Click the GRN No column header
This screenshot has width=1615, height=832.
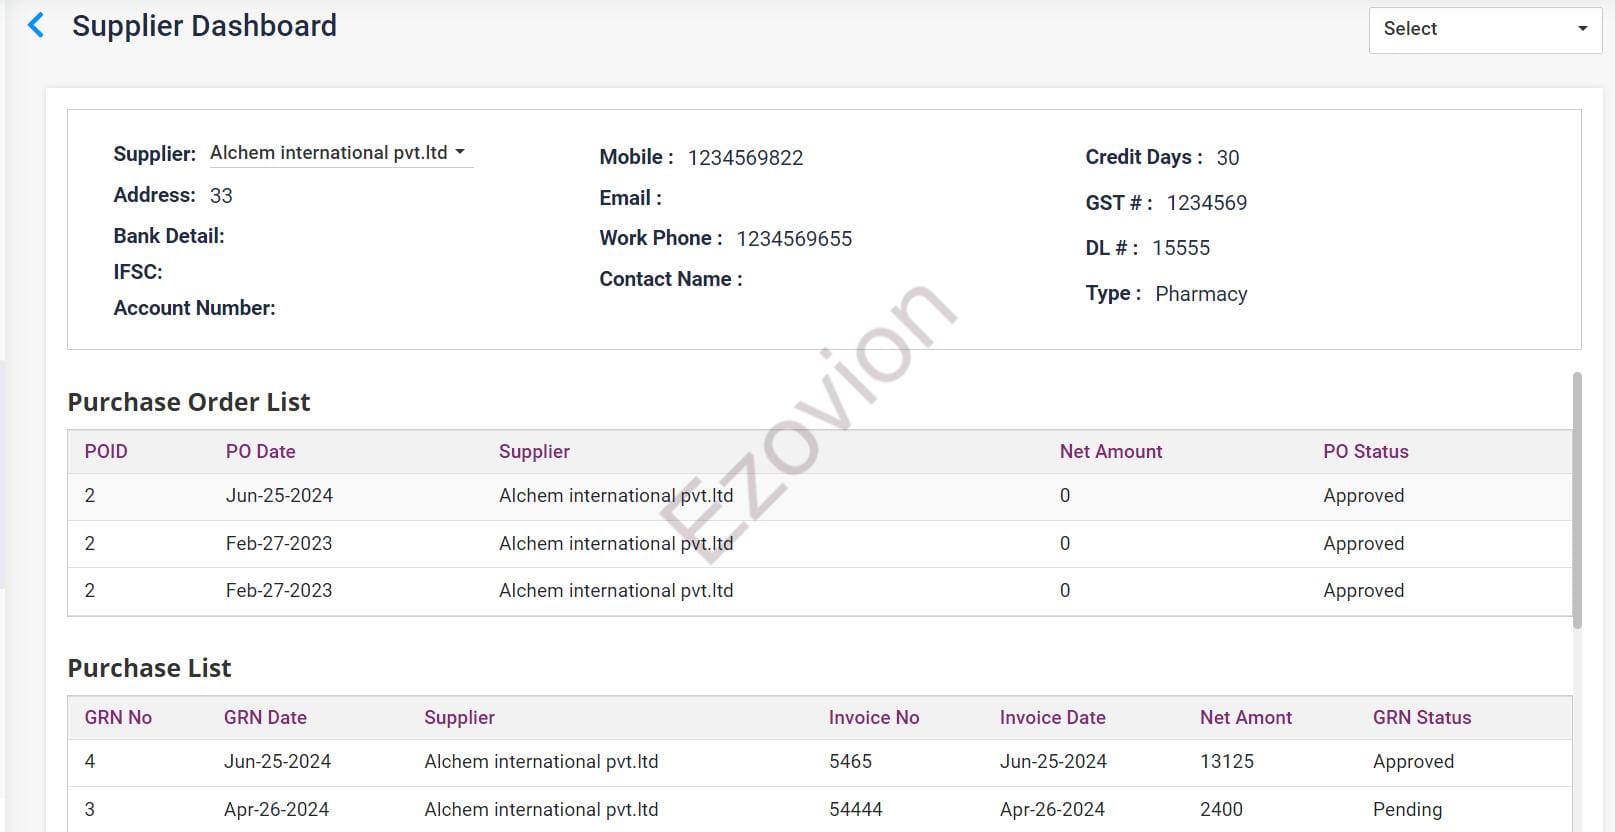coord(118,718)
